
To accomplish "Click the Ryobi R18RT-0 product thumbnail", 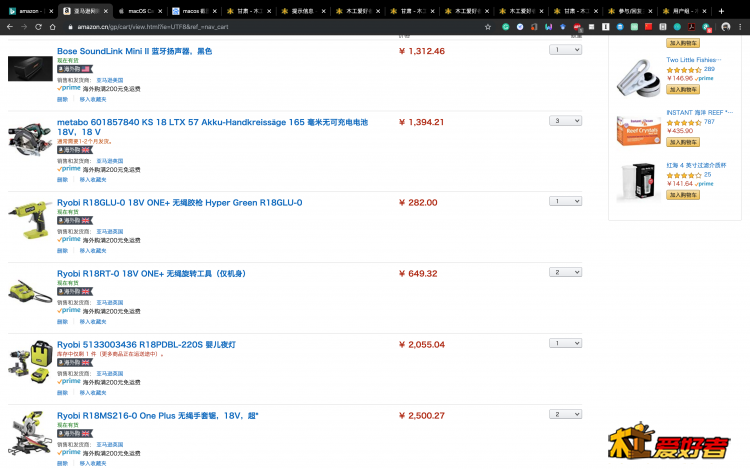I will coord(30,292).
